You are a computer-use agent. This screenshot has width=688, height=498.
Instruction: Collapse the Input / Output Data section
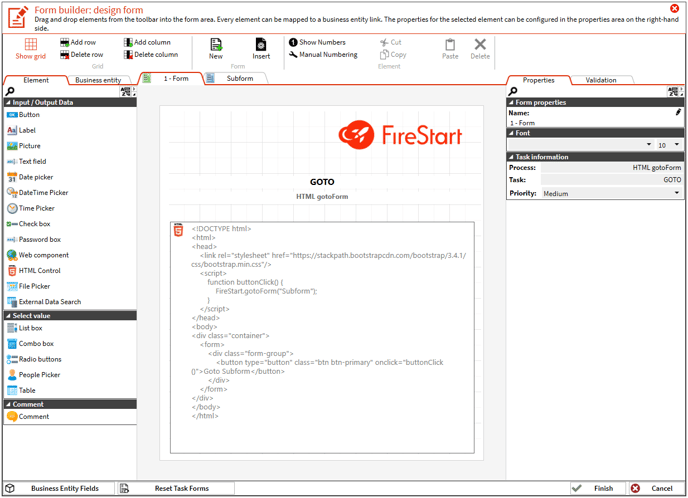click(x=70, y=102)
